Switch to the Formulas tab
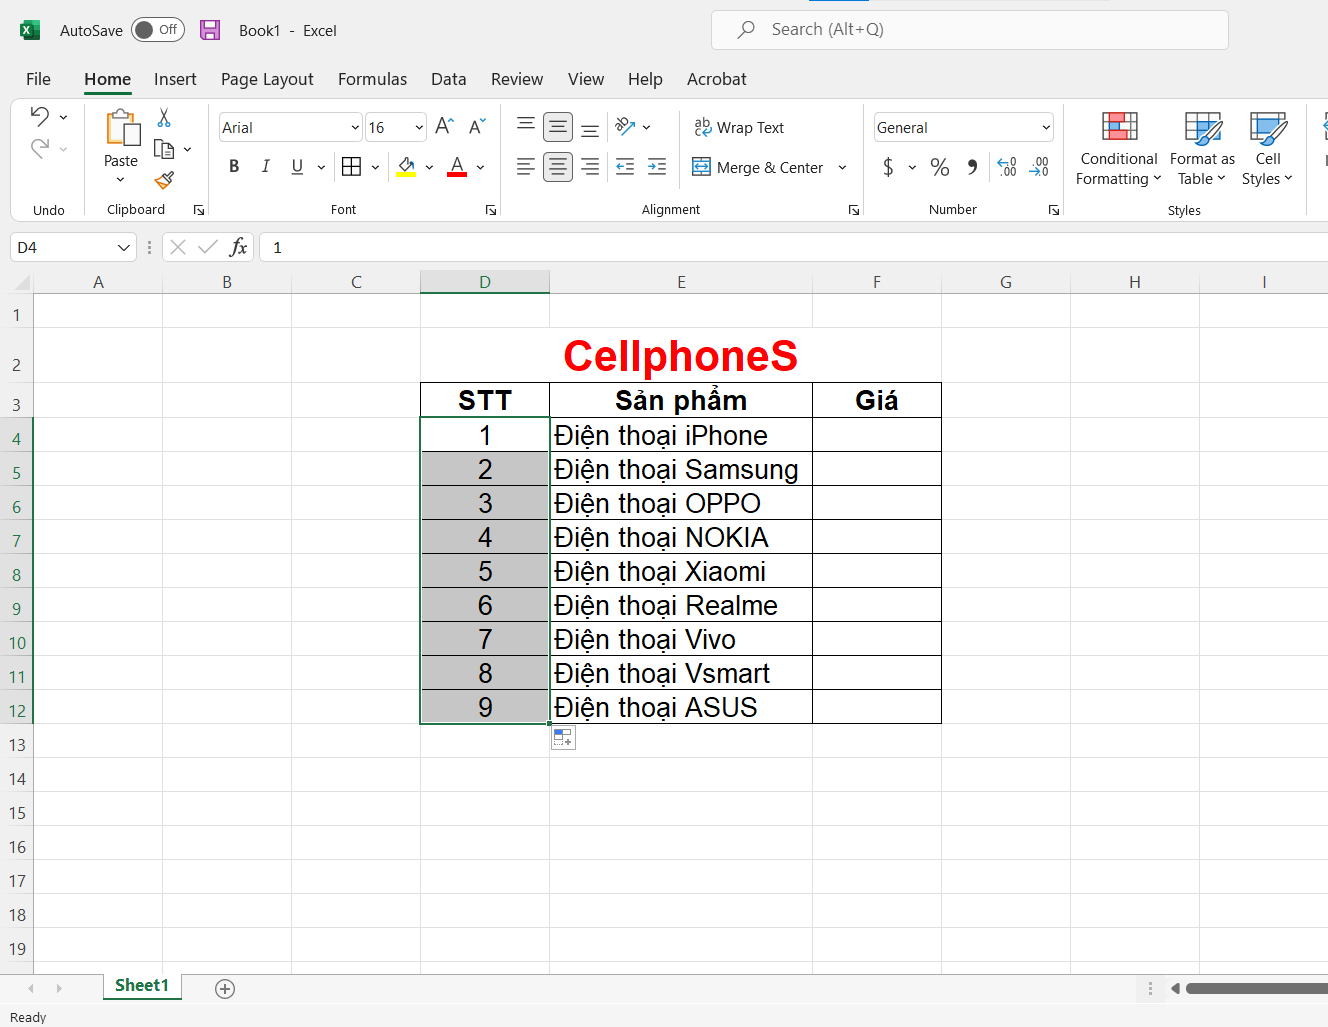1328x1027 pixels. [x=372, y=79]
